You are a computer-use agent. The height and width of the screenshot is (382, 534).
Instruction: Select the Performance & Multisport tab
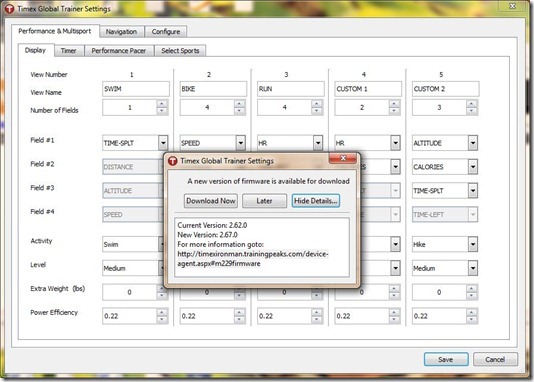[55, 31]
